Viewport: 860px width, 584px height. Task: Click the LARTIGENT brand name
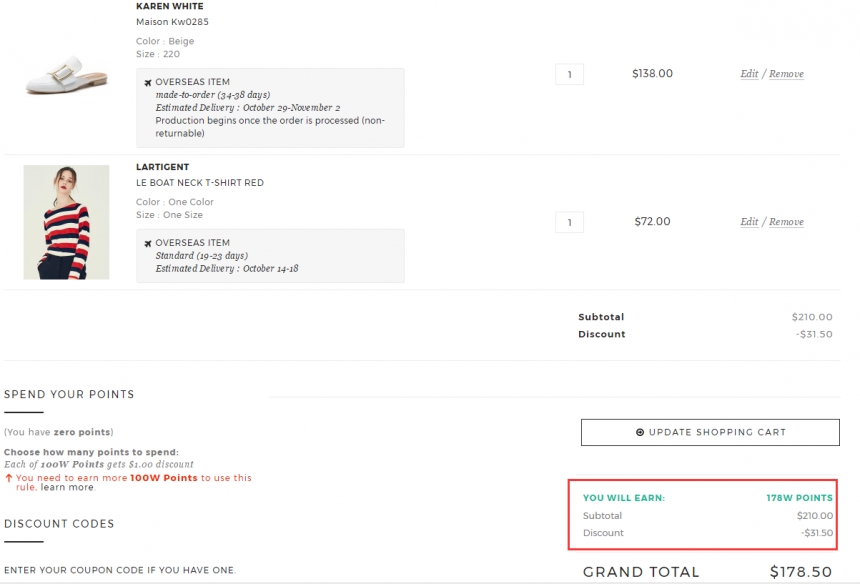click(x=162, y=167)
